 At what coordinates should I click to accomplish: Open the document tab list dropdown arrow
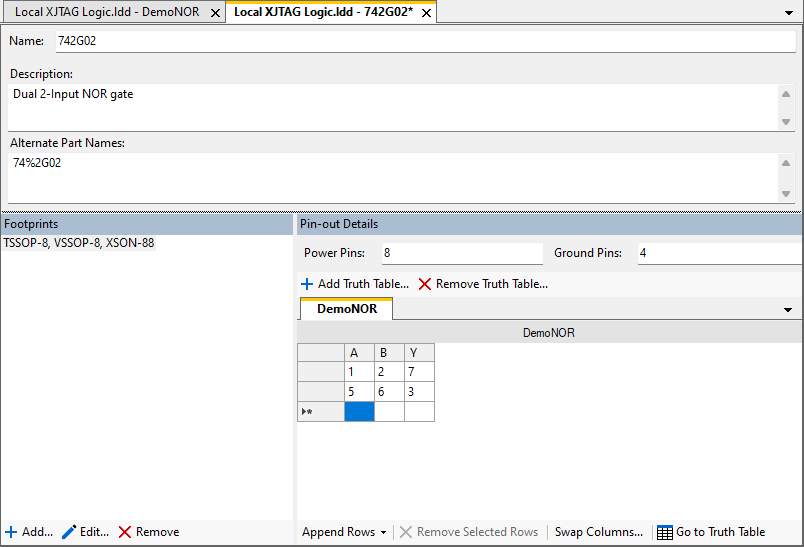point(790,13)
